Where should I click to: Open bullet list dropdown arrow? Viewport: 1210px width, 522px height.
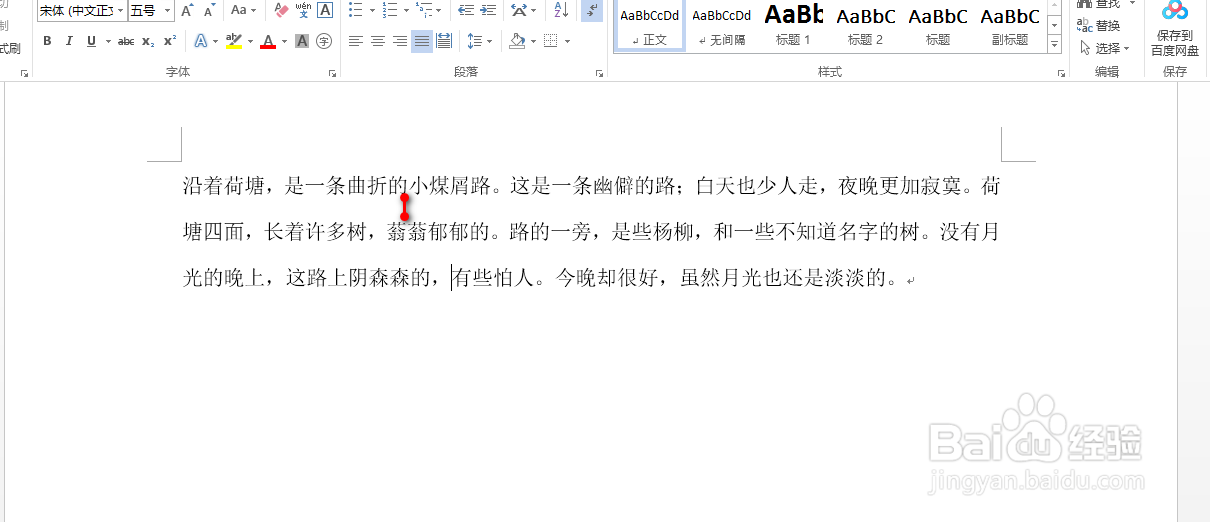point(372,11)
